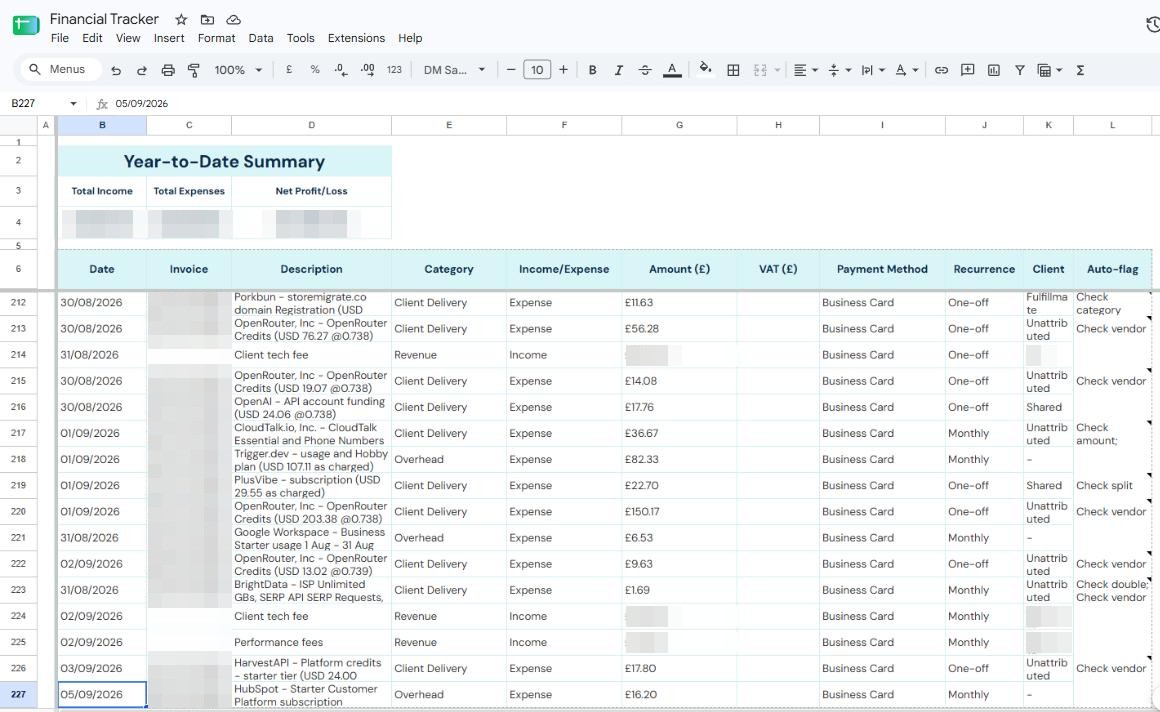
Task: Click the Insert comment icon
Action: click(967, 70)
